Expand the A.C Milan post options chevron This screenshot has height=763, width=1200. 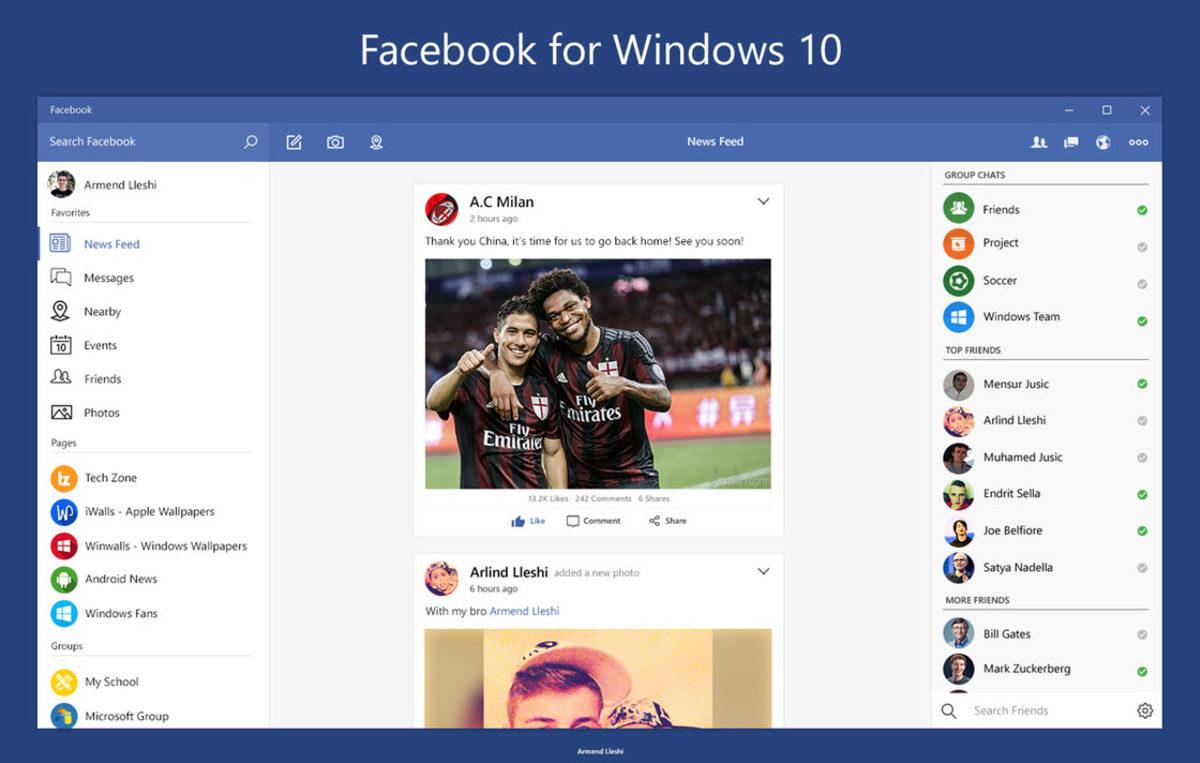tap(763, 201)
